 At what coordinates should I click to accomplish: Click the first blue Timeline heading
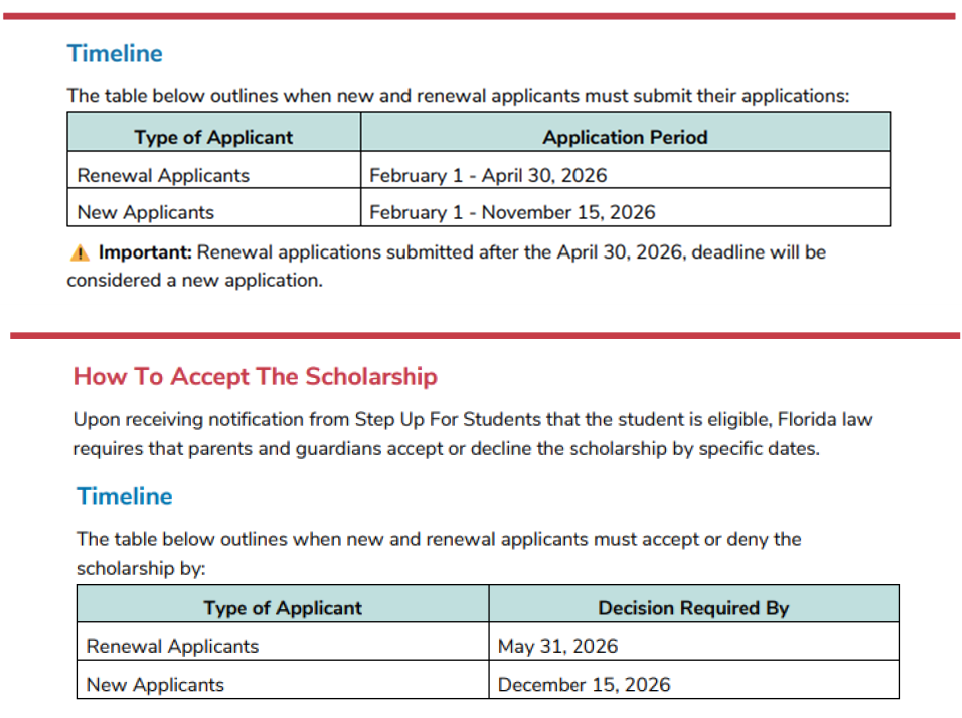coord(114,54)
